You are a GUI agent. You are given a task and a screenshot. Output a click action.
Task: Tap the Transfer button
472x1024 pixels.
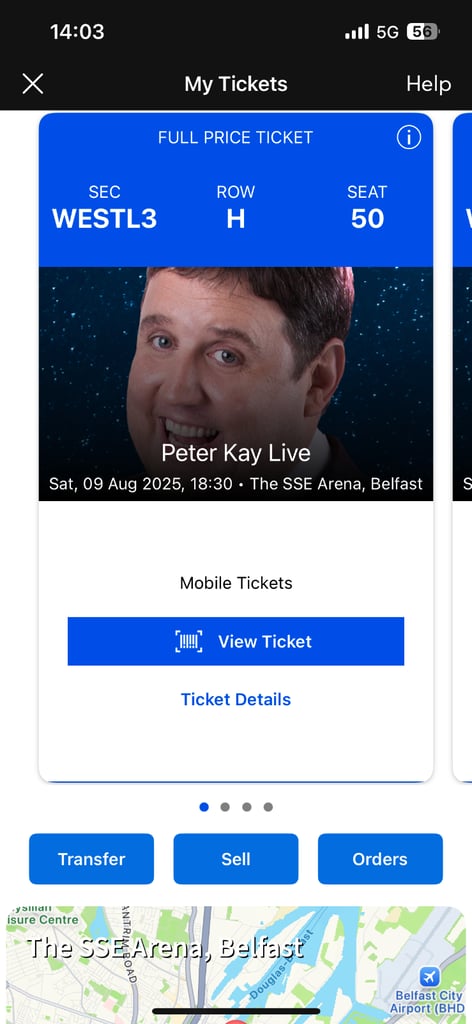[x=91, y=859]
